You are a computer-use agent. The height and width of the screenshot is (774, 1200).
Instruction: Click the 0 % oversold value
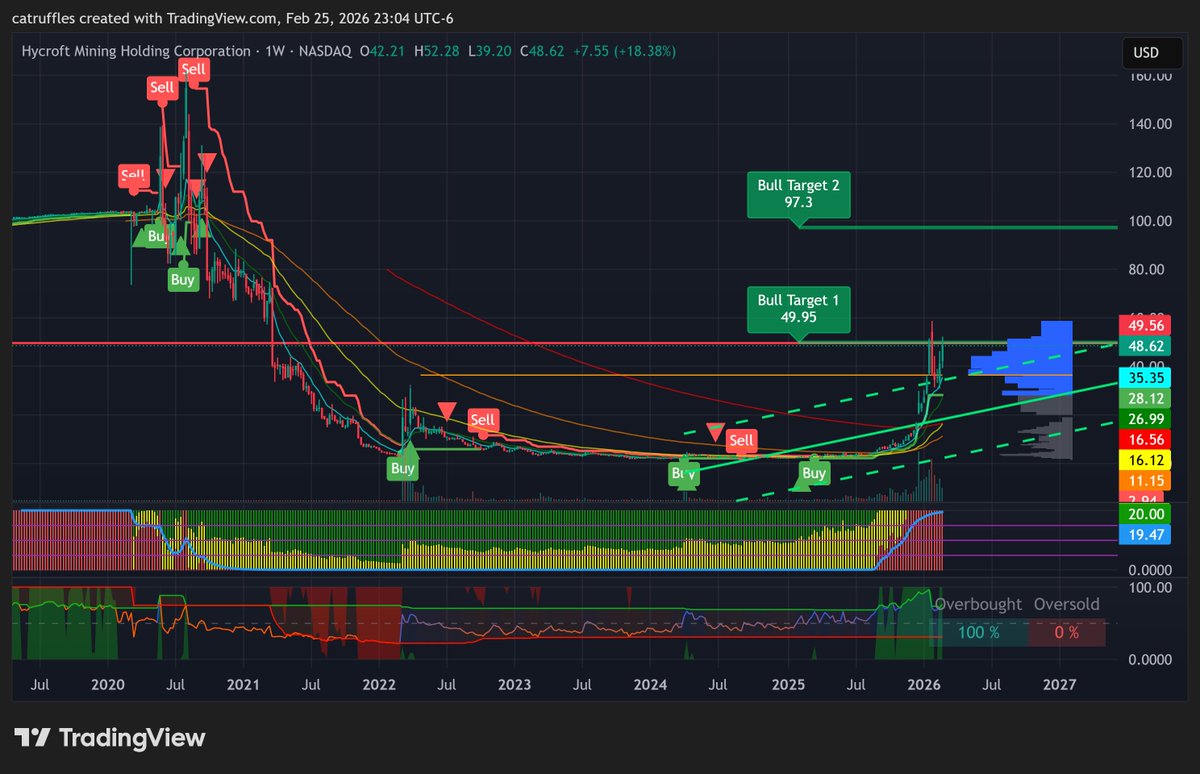[x=1066, y=632]
